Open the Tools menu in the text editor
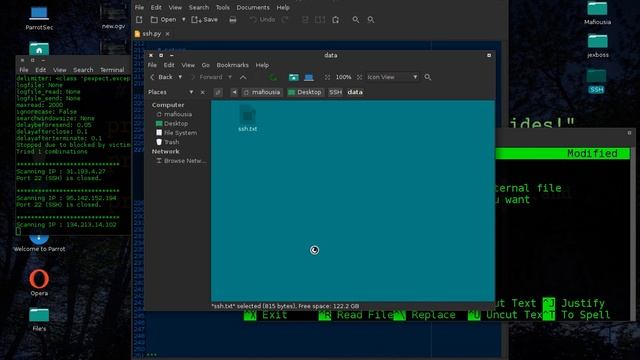Screen dimensions: 640x360 tap(222, 7)
